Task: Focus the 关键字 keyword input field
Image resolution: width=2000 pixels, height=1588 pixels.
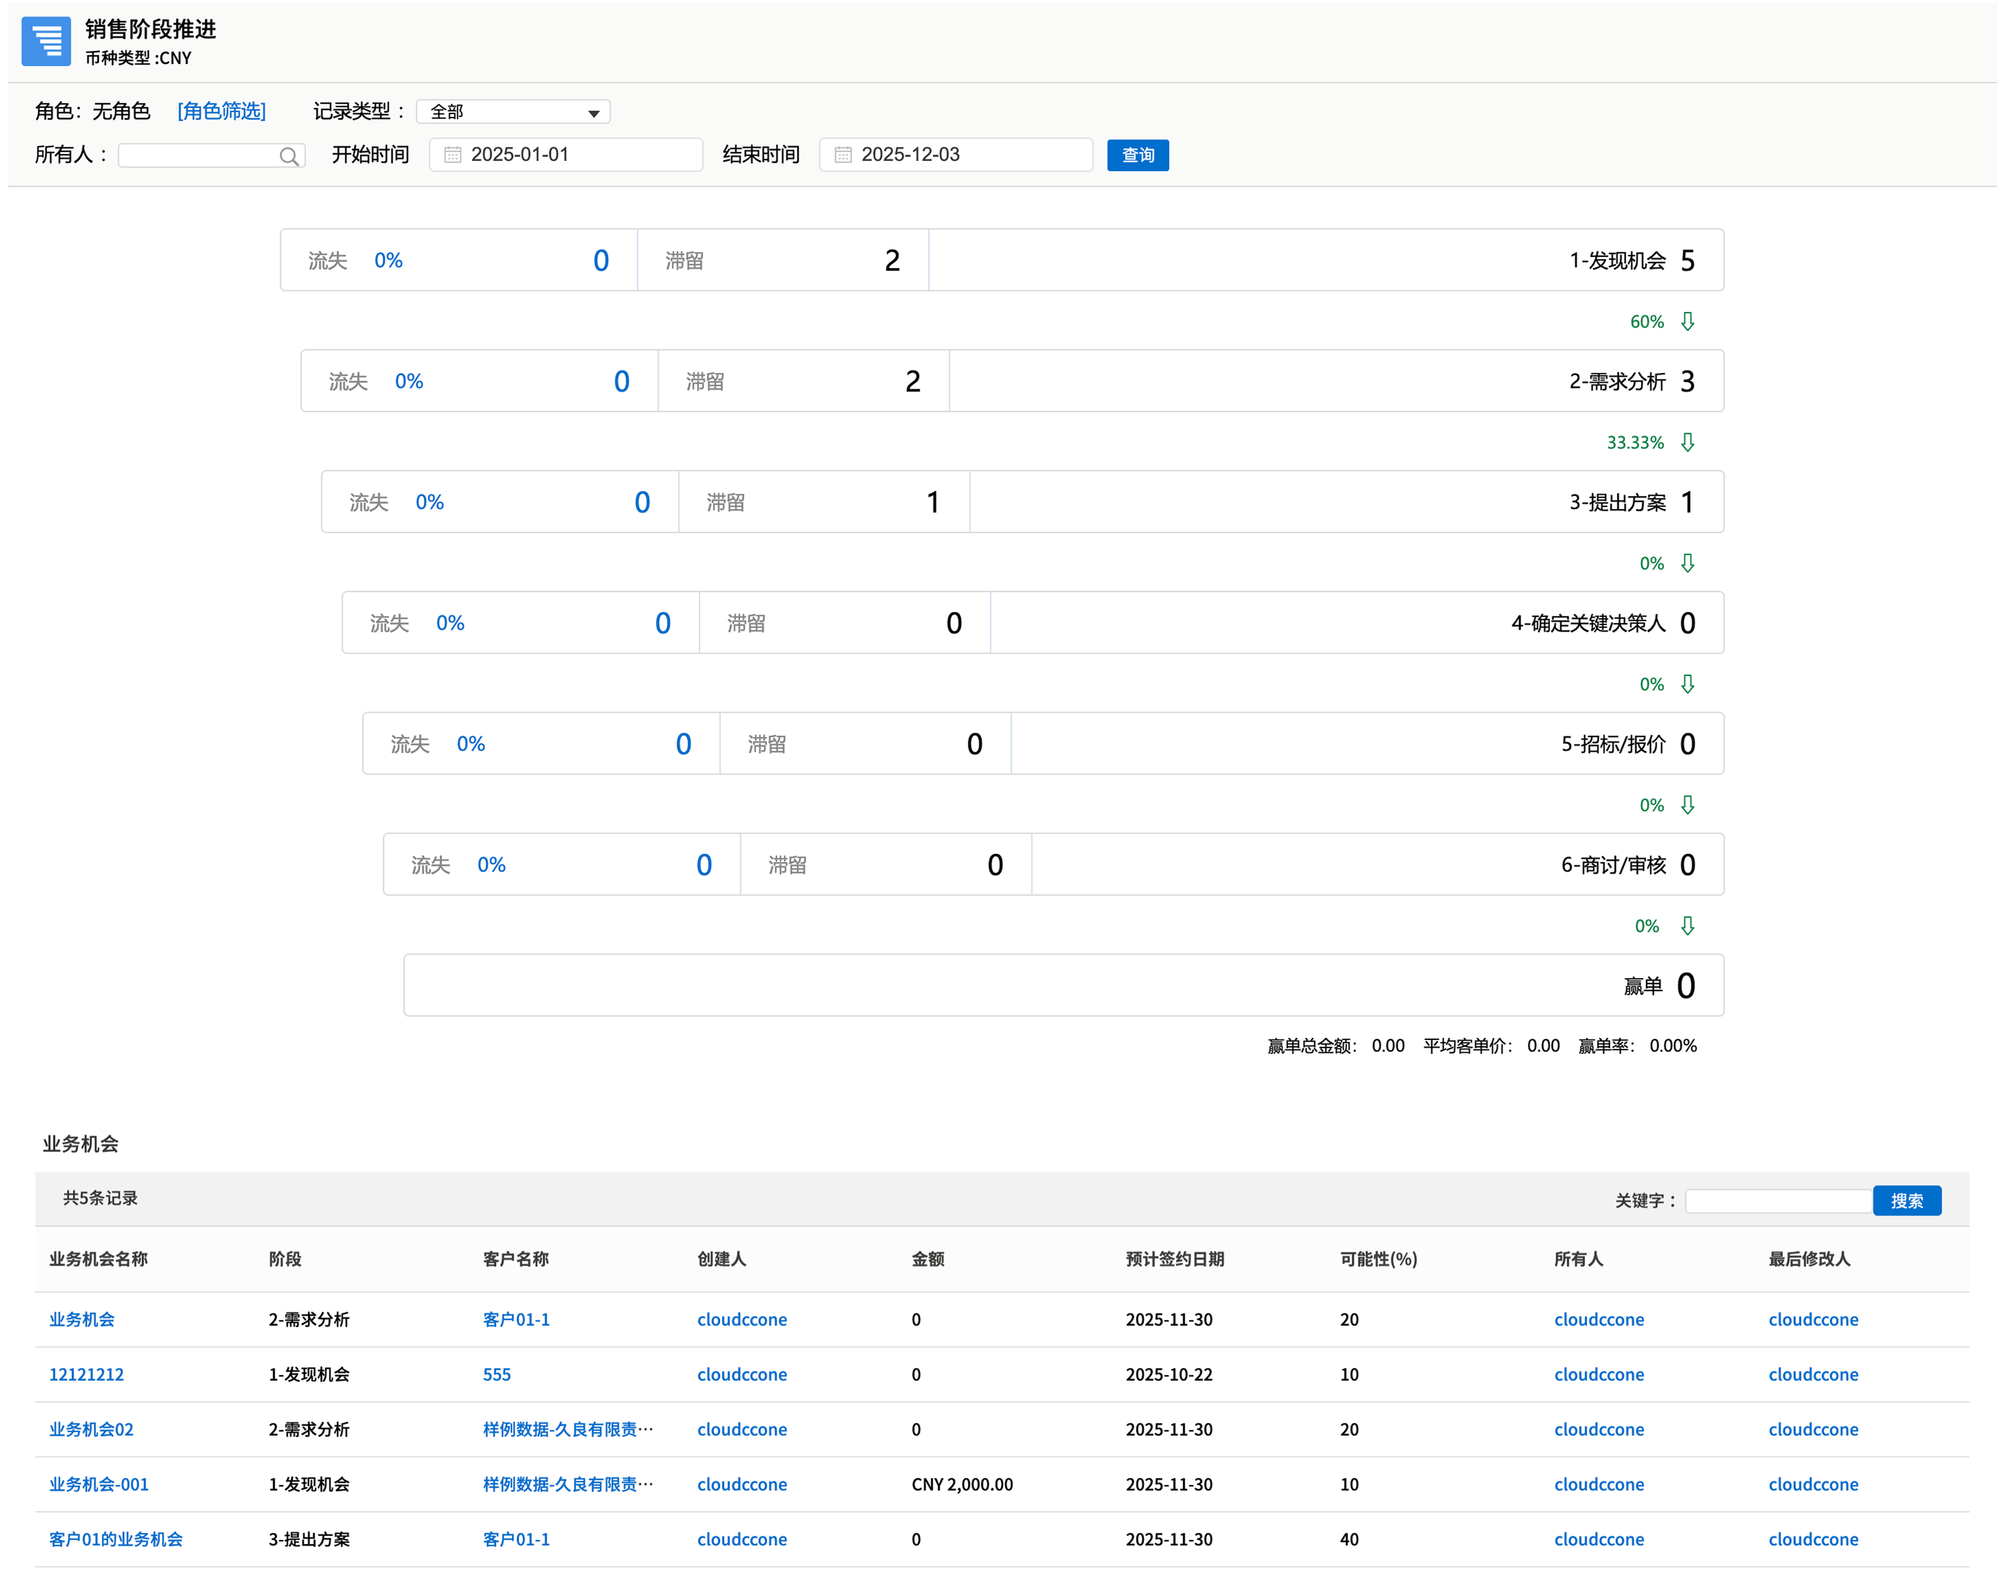Action: click(1778, 1201)
